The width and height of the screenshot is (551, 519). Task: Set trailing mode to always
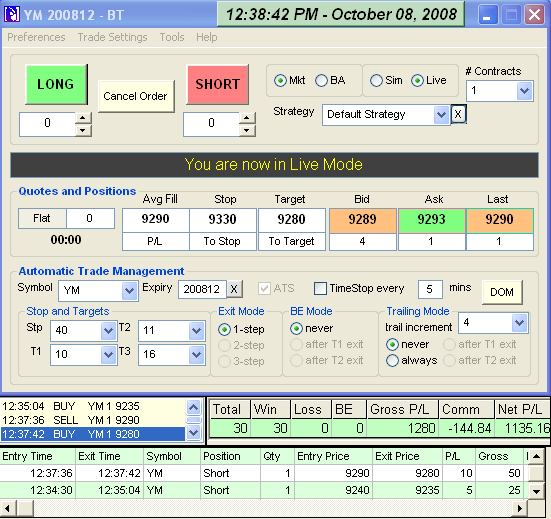click(x=392, y=360)
